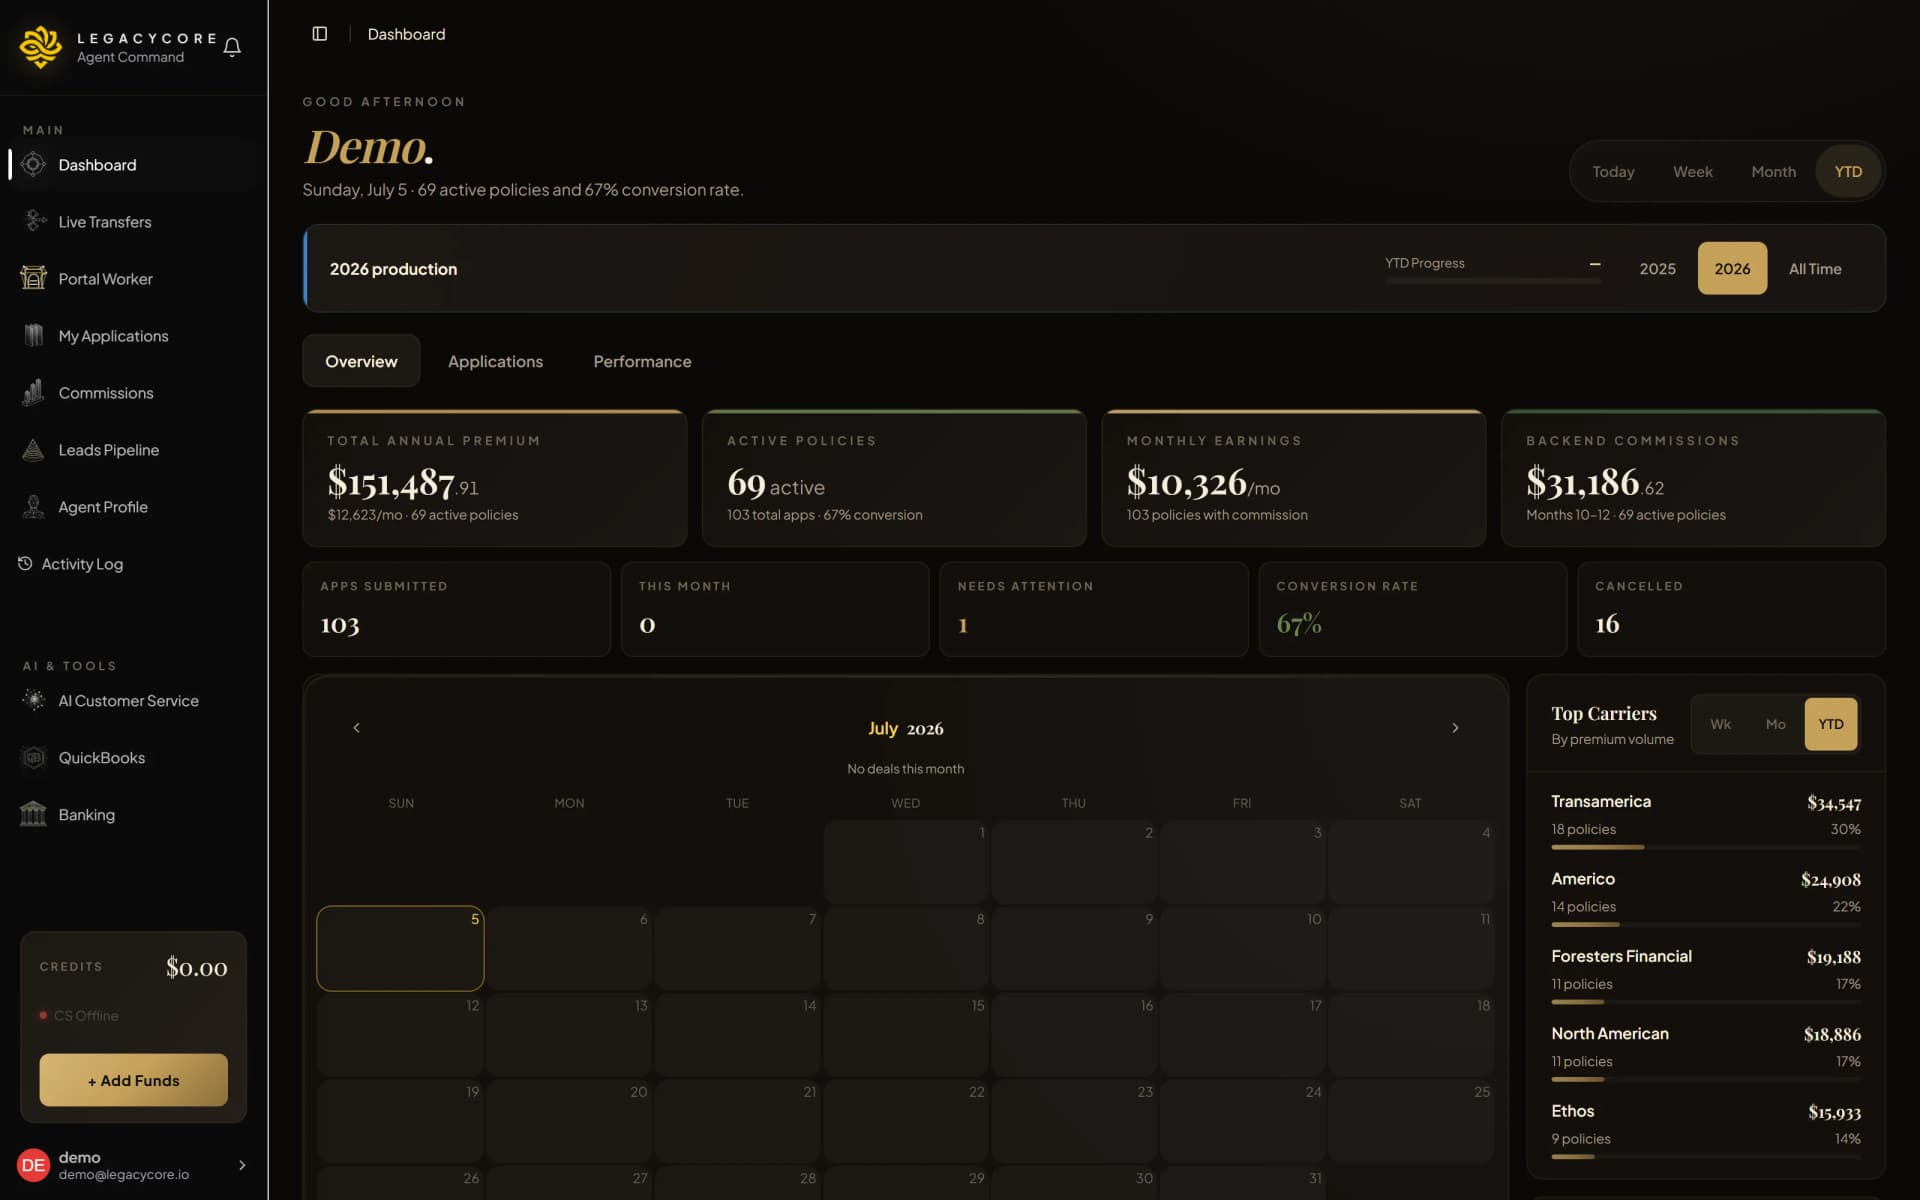Viewport: 1920px width, 1200px height.
Task: Switch production year to 2025
Action: [1657, 269]
